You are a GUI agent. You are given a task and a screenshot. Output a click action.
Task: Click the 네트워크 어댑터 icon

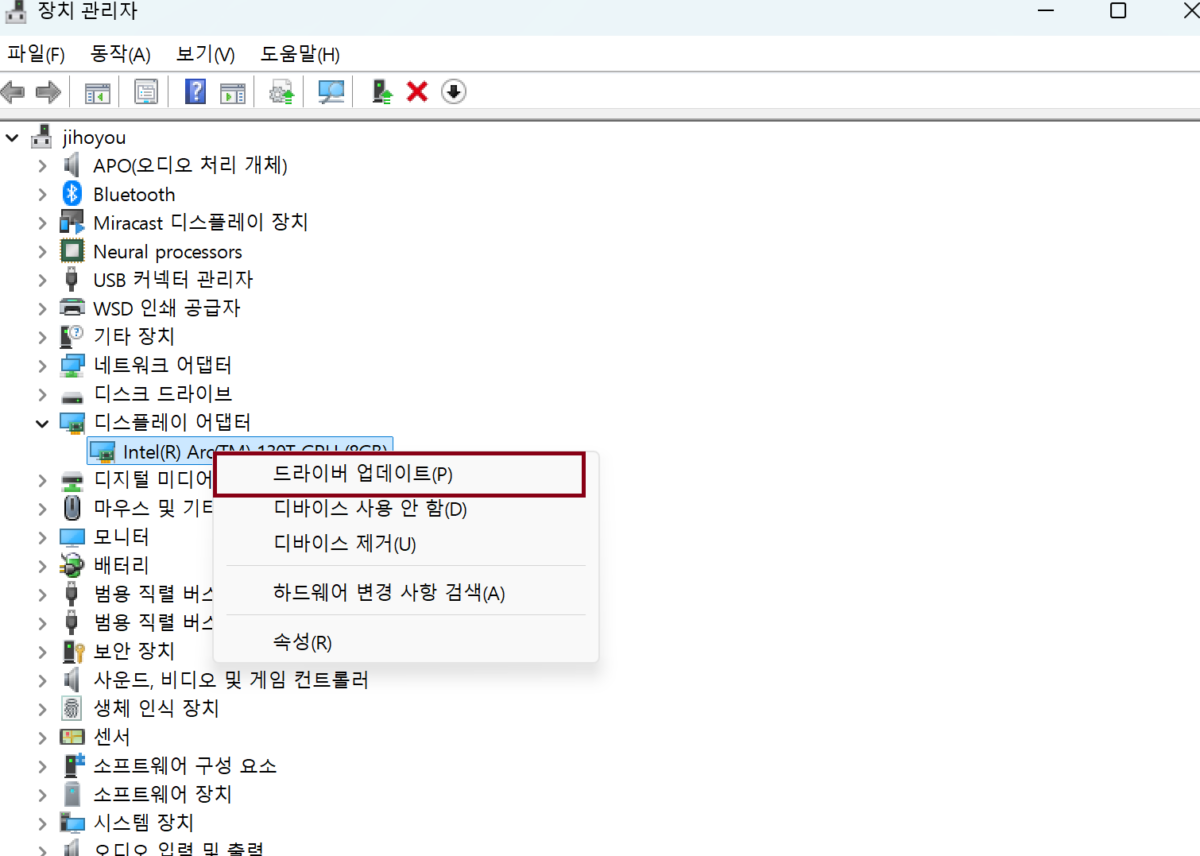[x=72, y=365]
